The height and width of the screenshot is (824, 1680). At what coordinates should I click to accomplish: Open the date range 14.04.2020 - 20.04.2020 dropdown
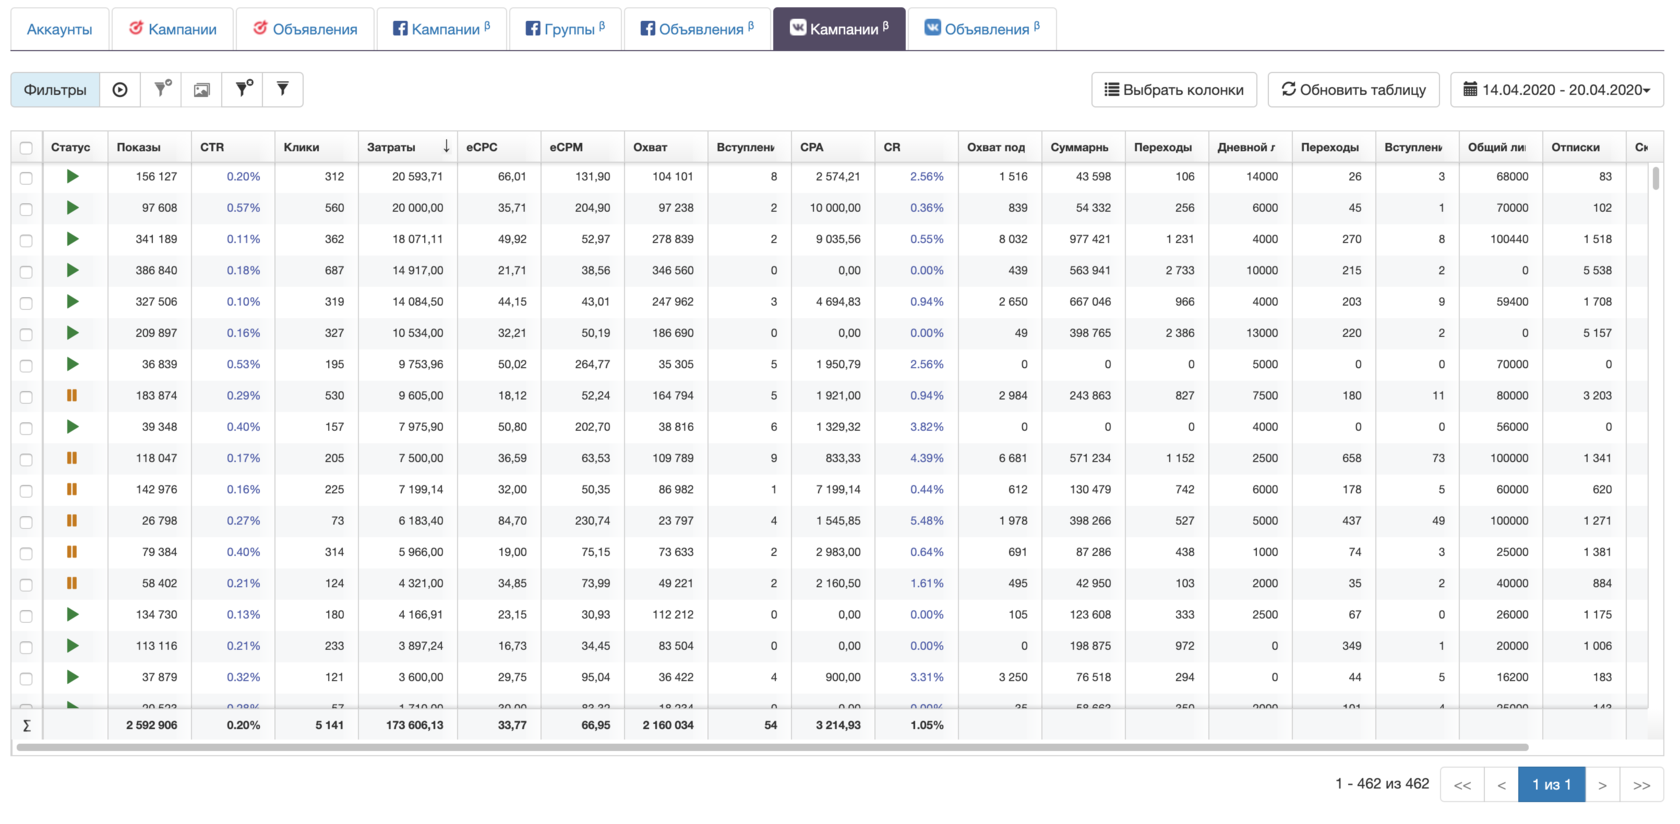pyautogui.click(x=1557, y=90)
